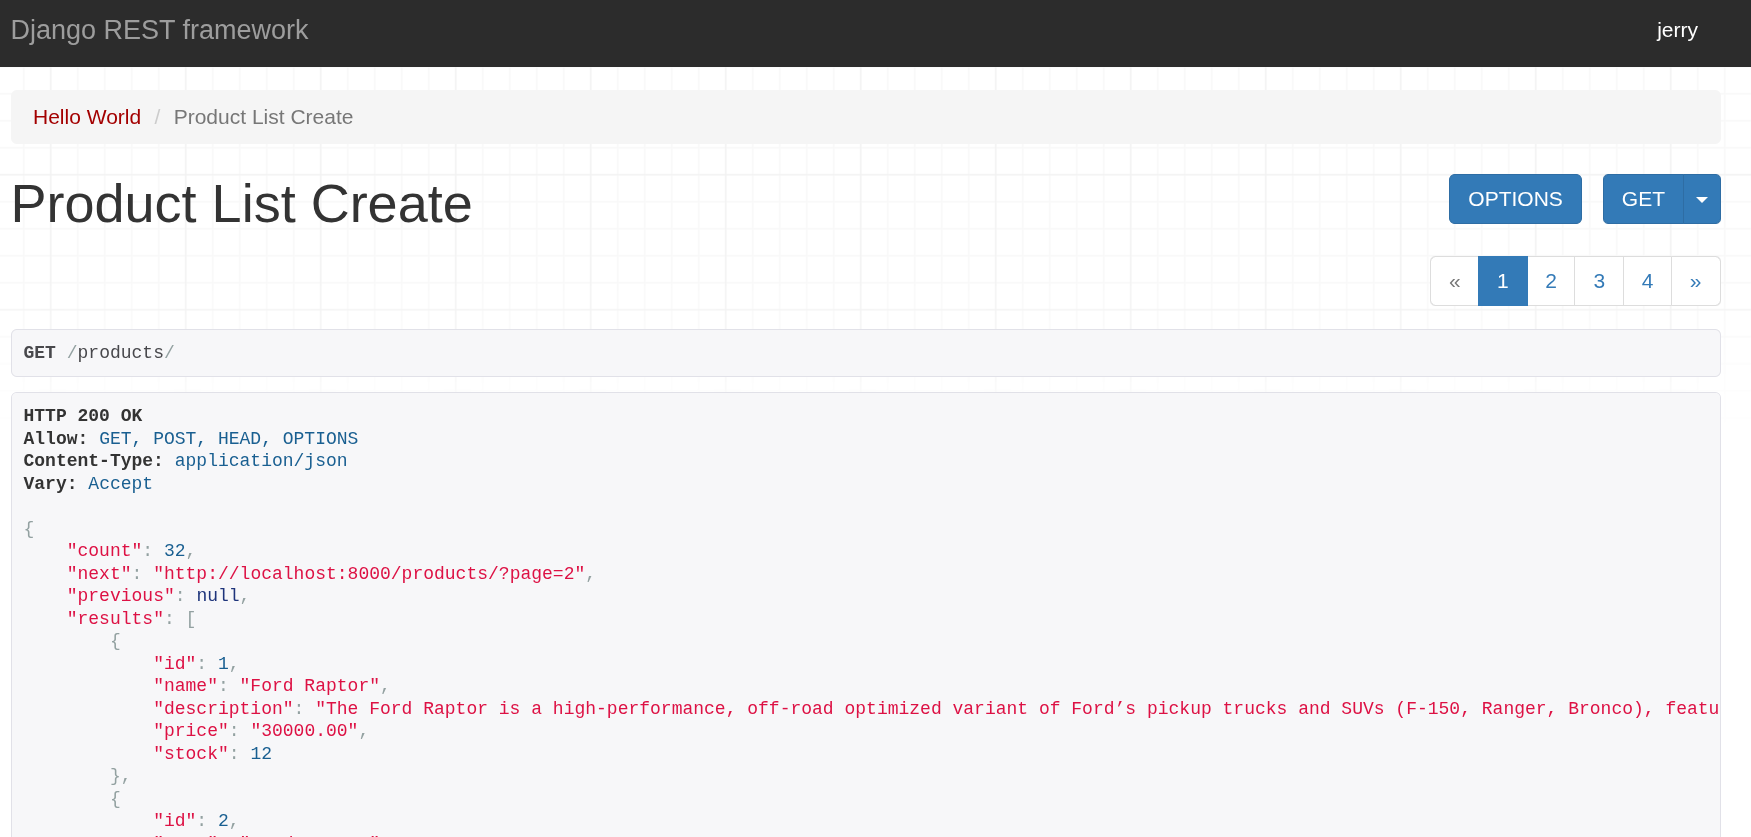This screenshot has height=837, width=1751.
Task: Follow the next page URL in JSON
Action: click(x=369, y=573)
